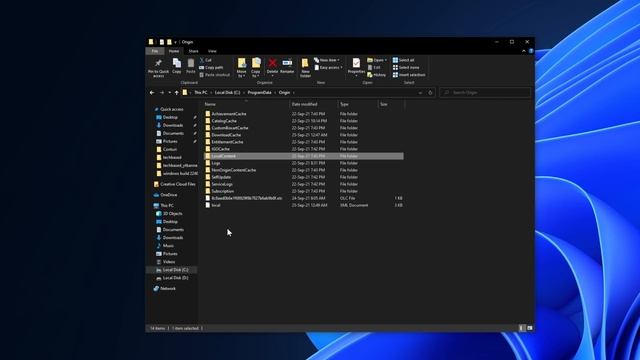Select Local Disk (D:) in navigation pane
The width and height of the screenshot is (640, 360).
click(172, 278)
